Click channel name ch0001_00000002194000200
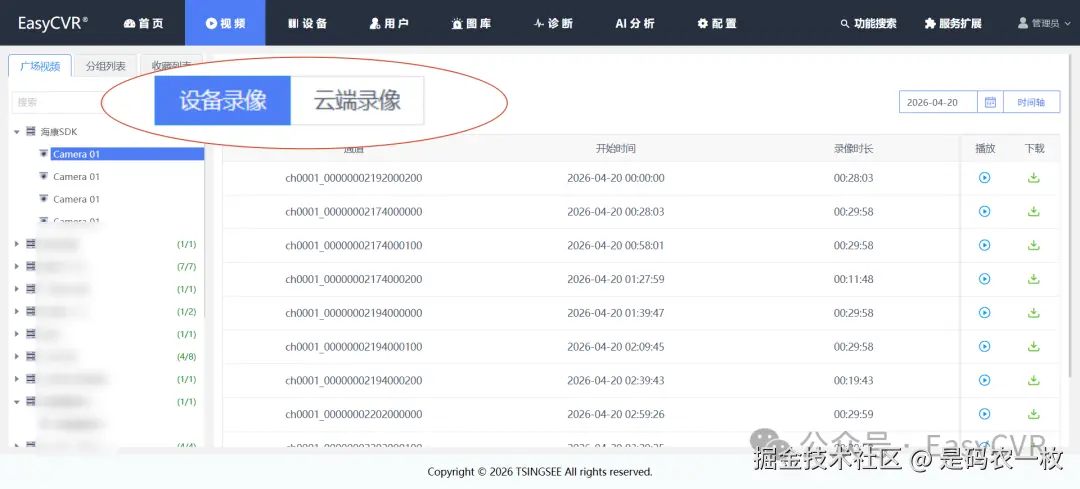1080x489 pixels. [354, 380]
